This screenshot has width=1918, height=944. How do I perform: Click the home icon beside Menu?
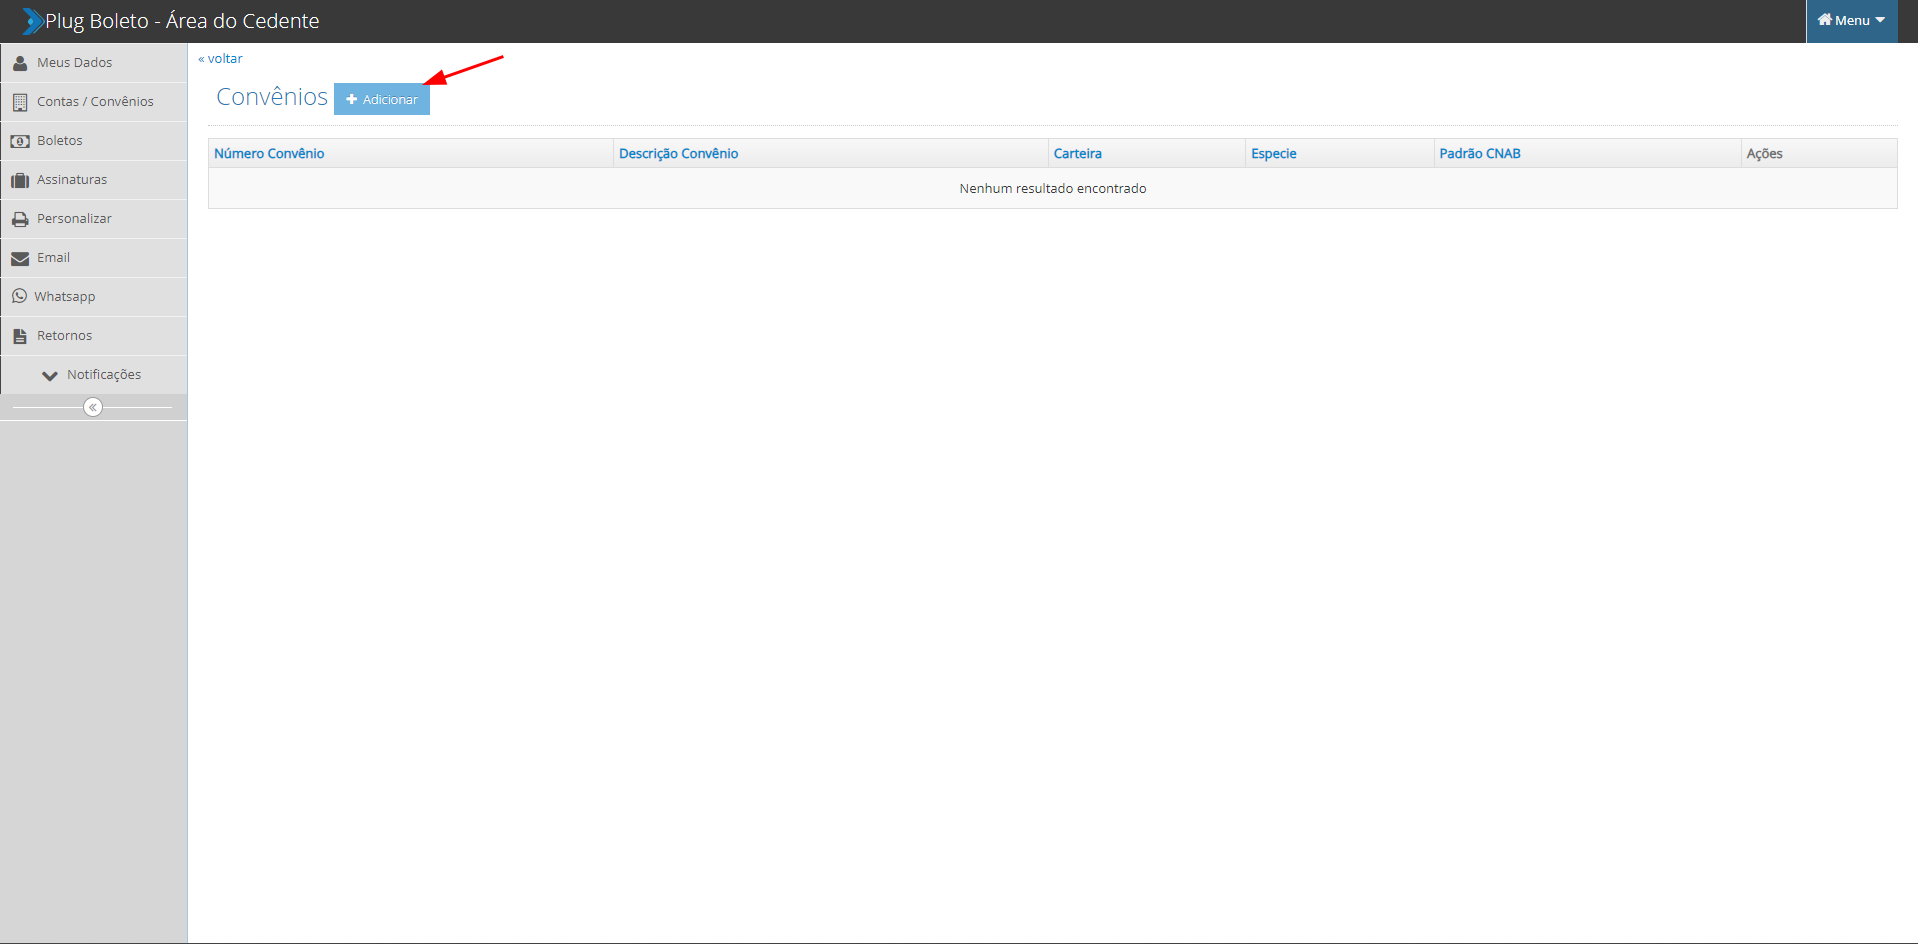click(1825, 20)
